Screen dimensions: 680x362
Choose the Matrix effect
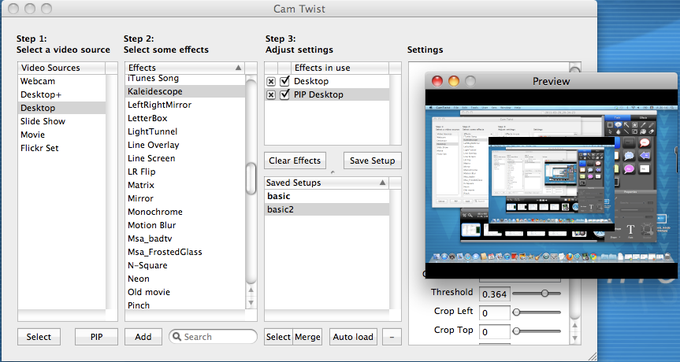185,185
